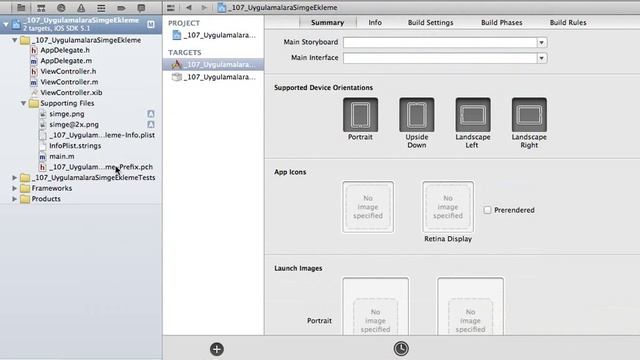Expand the Frameworks folder

(15, 188)
